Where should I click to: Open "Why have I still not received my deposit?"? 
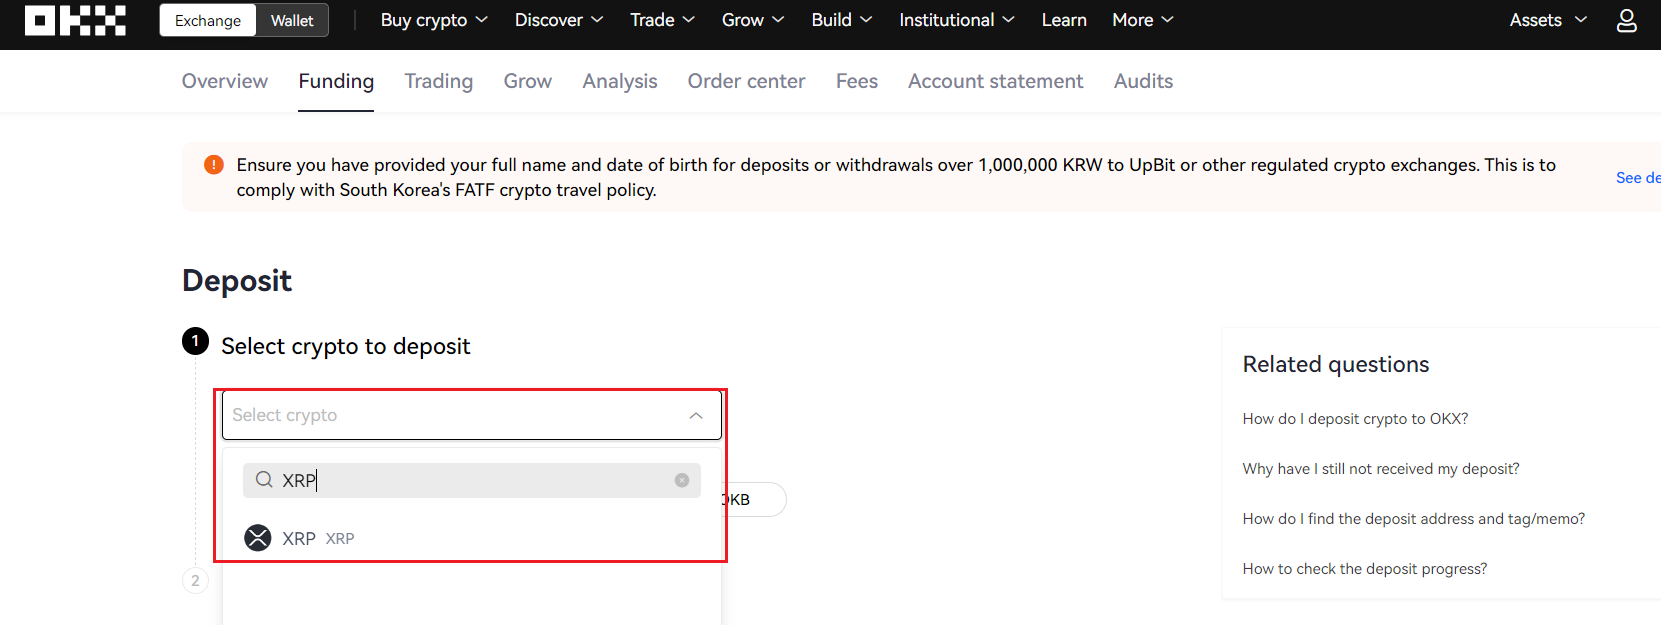(1381, 469)
